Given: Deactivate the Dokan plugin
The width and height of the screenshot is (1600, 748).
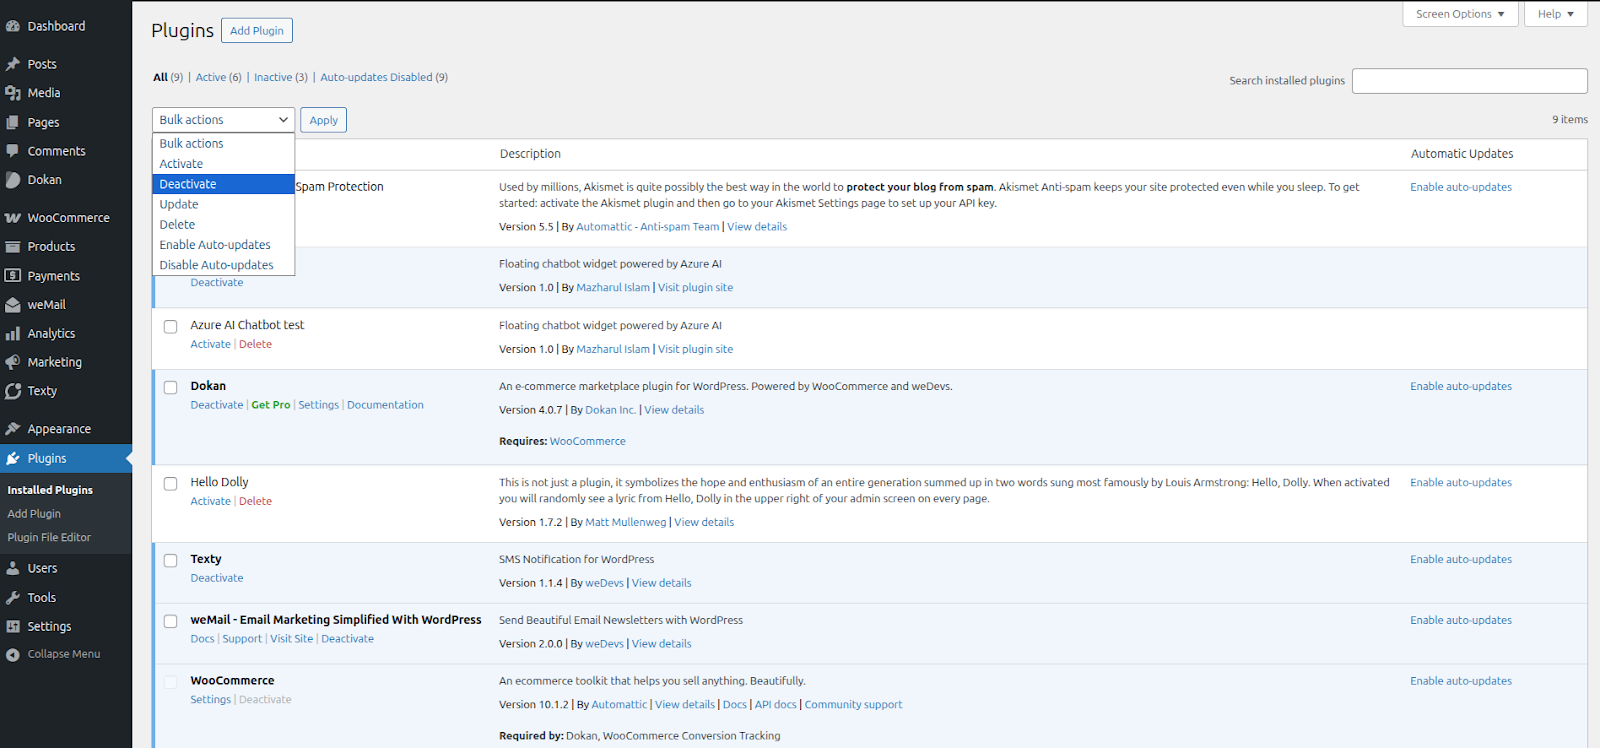Looking at the screenshot, I should pos(217,405).
